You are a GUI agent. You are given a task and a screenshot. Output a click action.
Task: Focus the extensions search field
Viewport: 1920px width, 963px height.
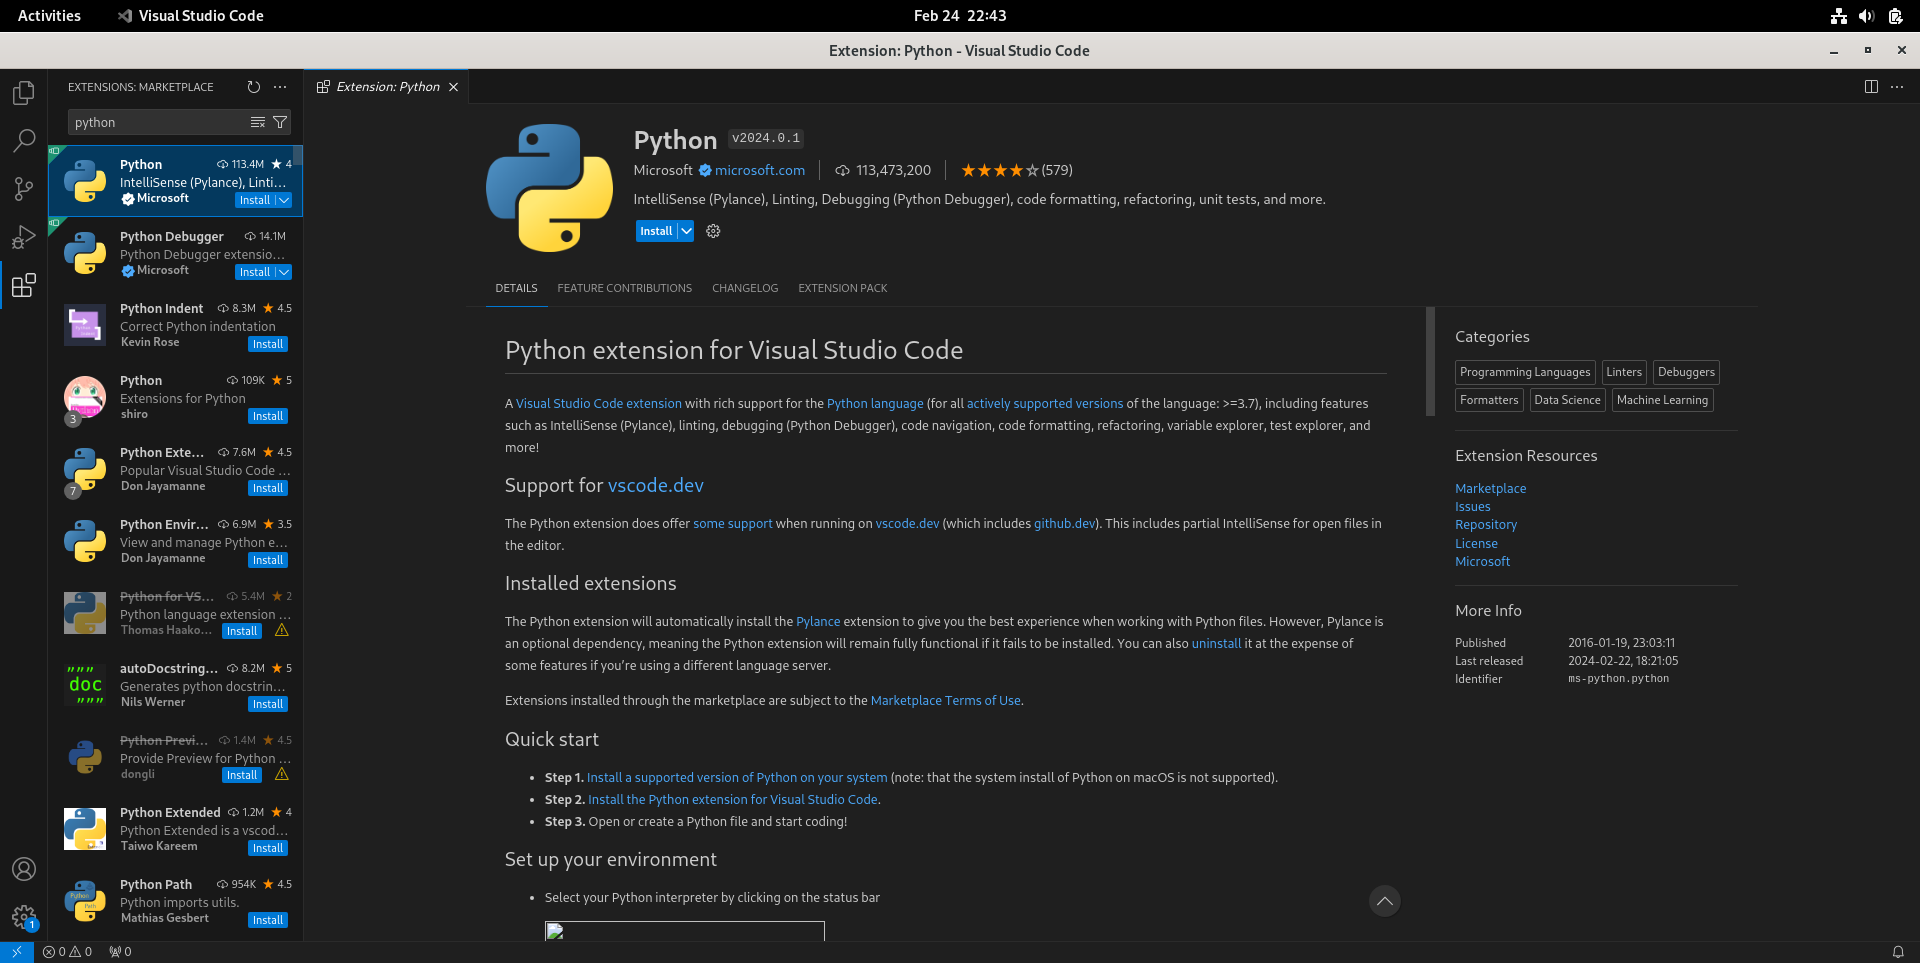tap(158, 122)
